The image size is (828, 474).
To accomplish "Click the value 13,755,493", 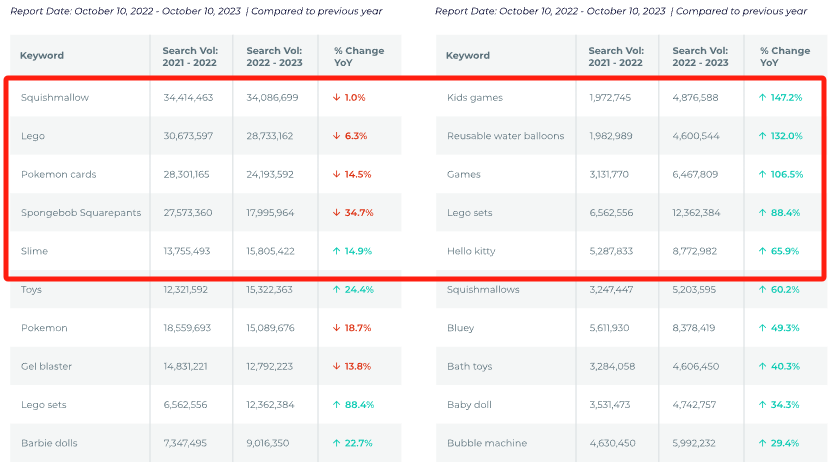I will [x=187, y=251].
